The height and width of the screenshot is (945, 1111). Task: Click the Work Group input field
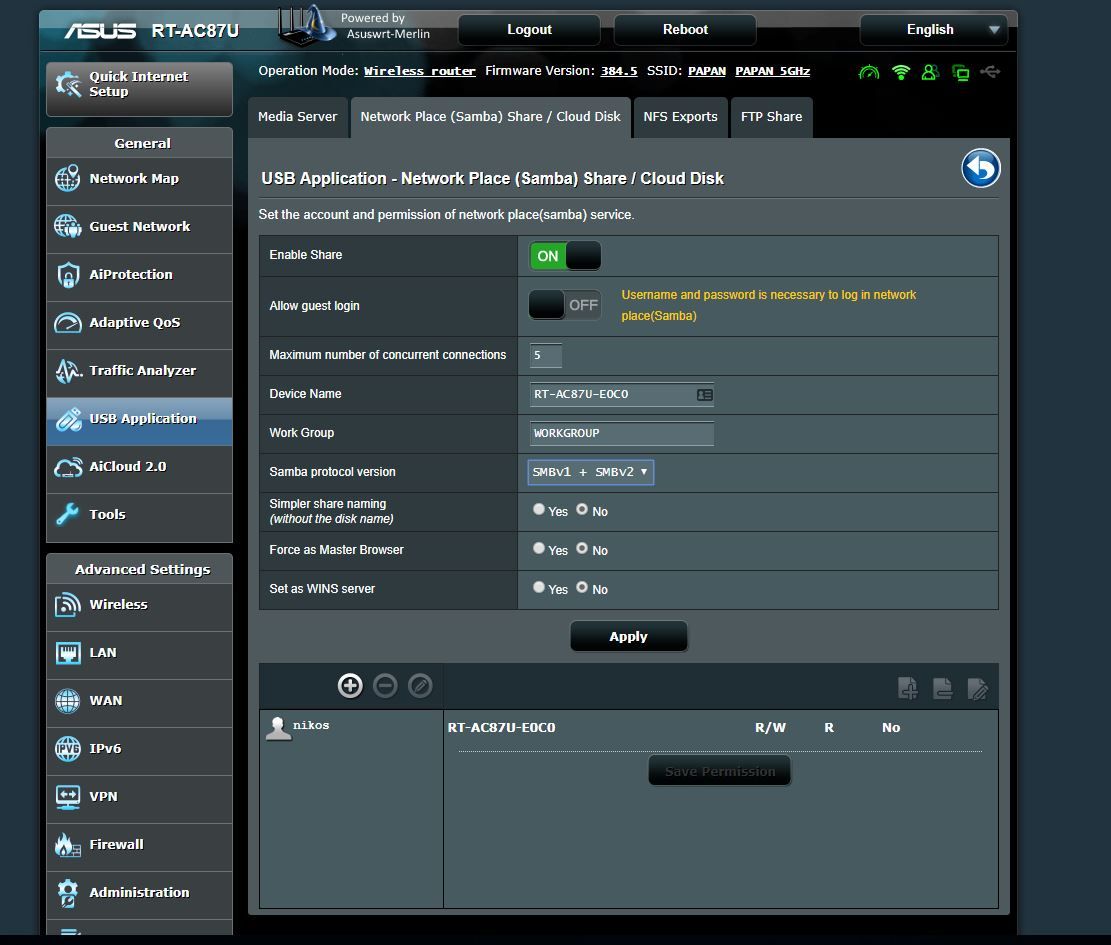coord(621,433)
